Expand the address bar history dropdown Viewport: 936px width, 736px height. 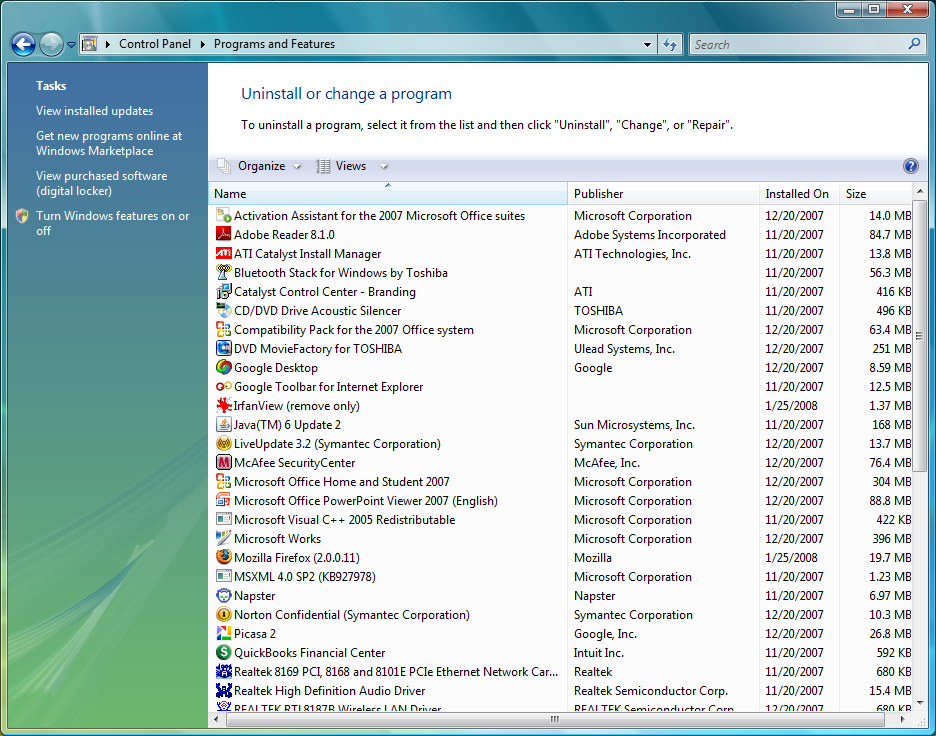point(647,45)
